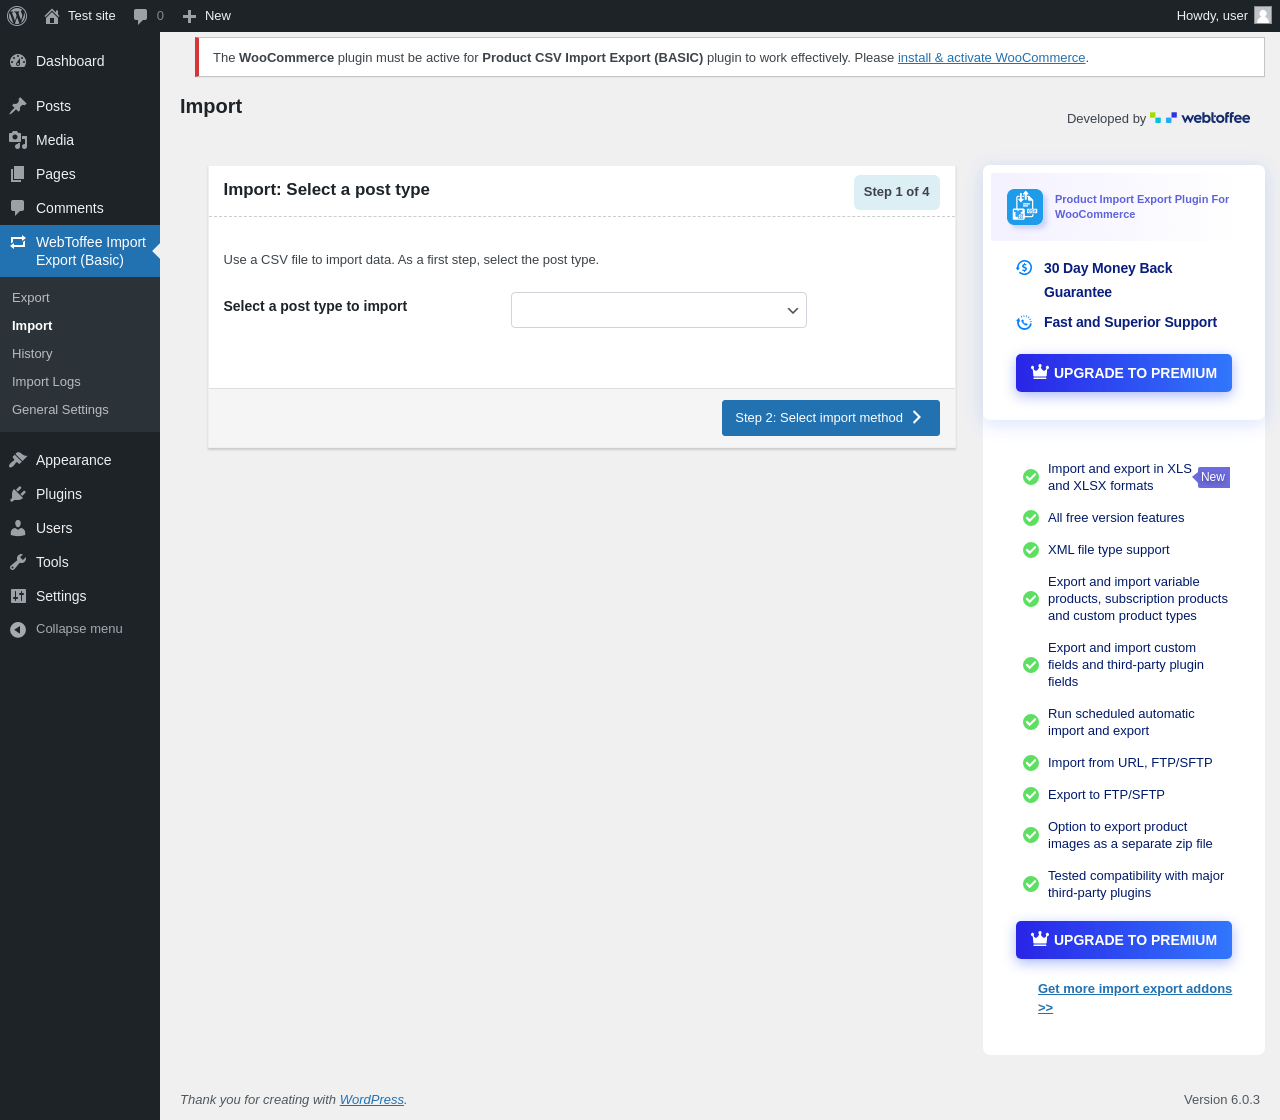Click 'Fast and Superior Support' text
The width and height of the screenshot is (1280, 1120).
pos(1130,322)
